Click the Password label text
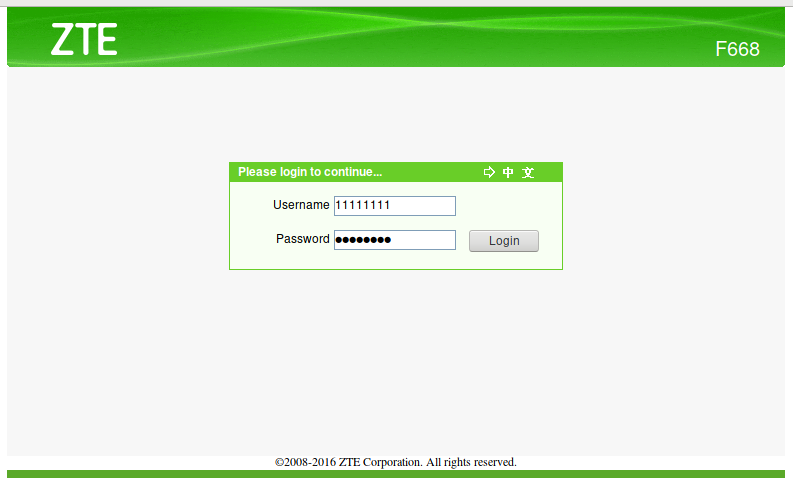Image resolution: width=793 pixels, height=484 pixels. (302, 239)
